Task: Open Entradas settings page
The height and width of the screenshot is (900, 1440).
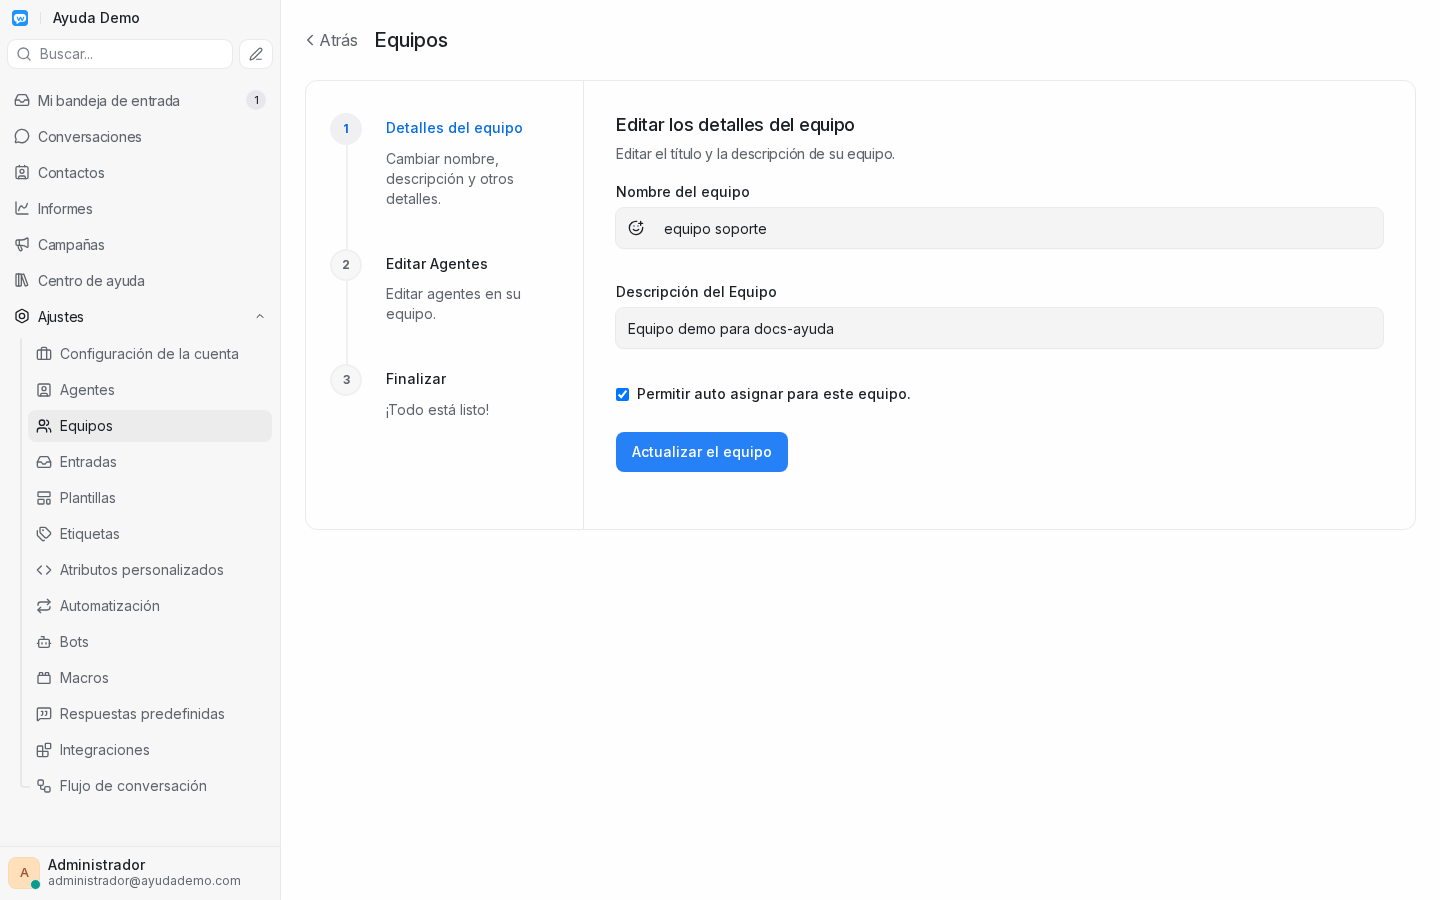Action: point(150,462)
